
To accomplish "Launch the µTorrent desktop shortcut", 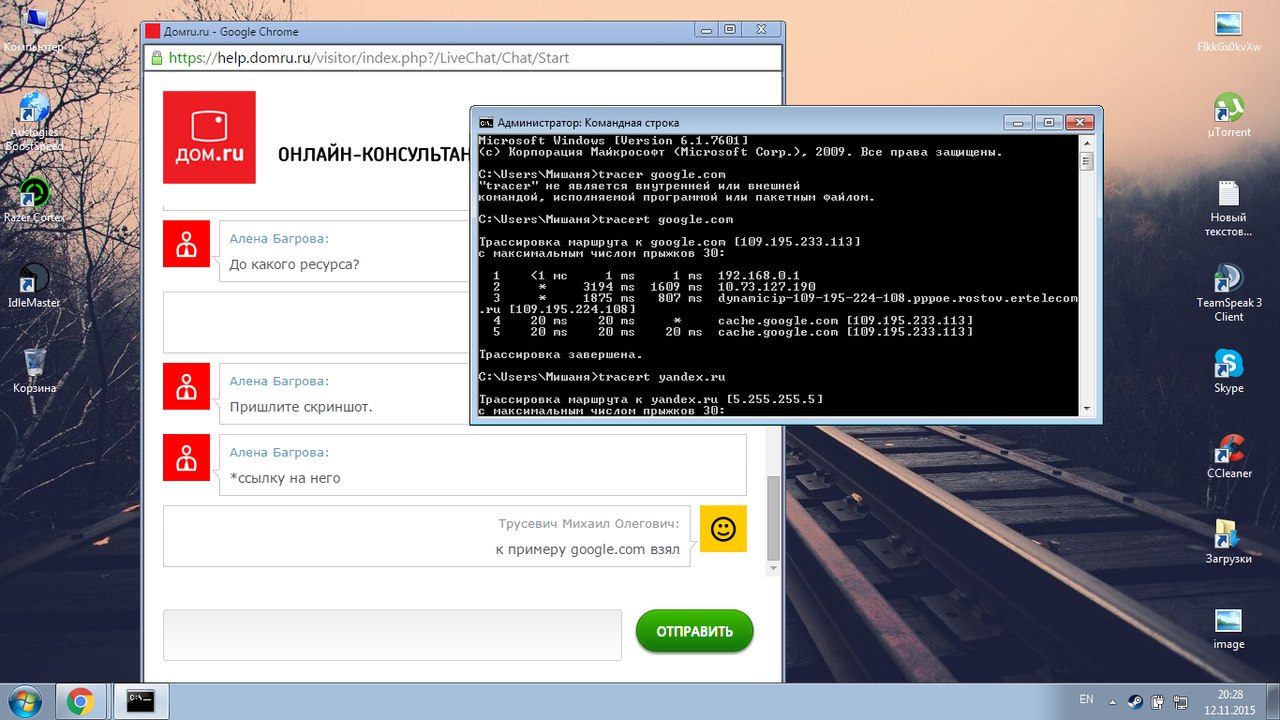I will pos(1228,115).
